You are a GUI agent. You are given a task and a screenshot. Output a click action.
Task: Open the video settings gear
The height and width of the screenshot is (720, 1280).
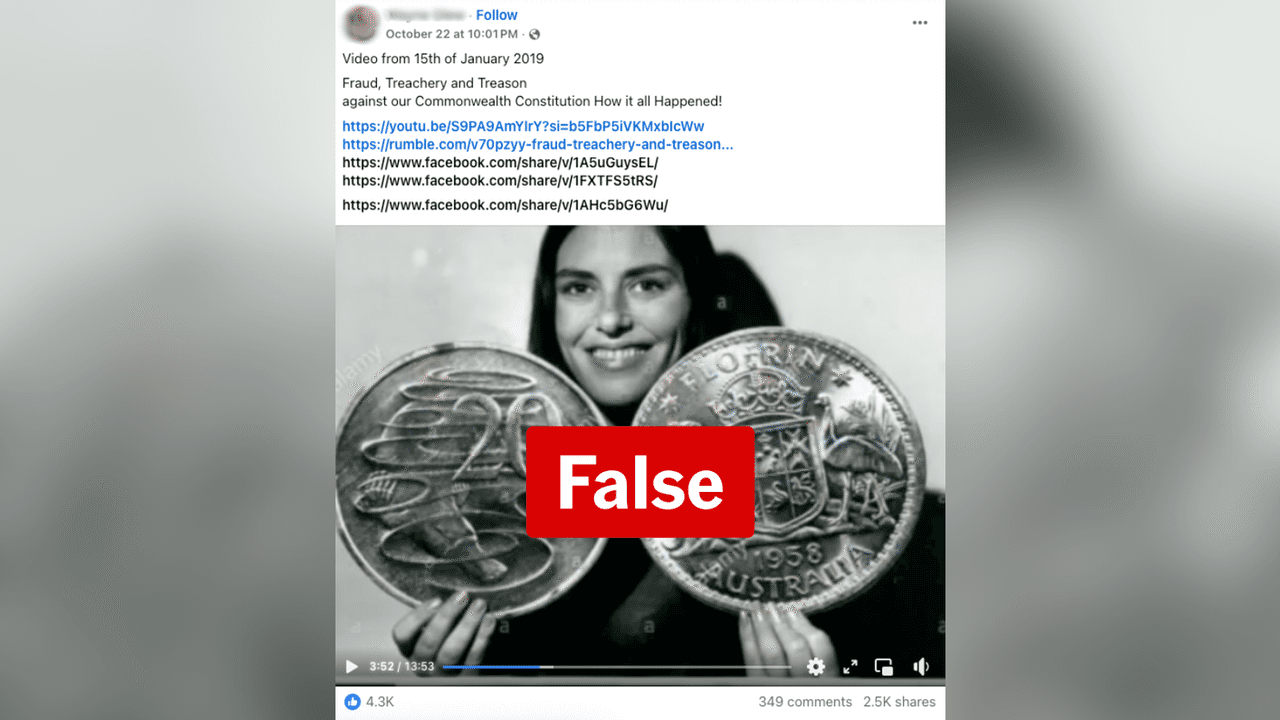tap(816, 666)
